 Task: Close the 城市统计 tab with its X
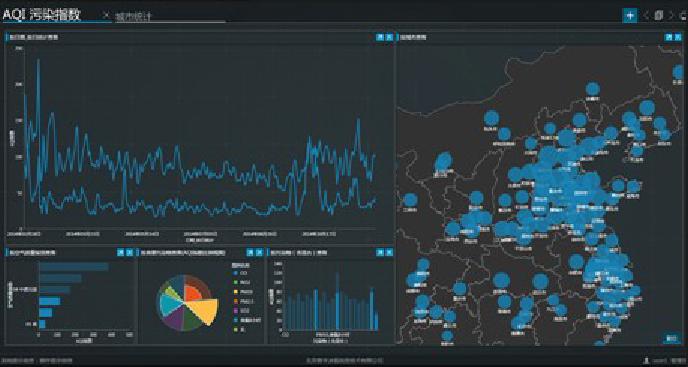pyautogui.click(x=106, y=15)
